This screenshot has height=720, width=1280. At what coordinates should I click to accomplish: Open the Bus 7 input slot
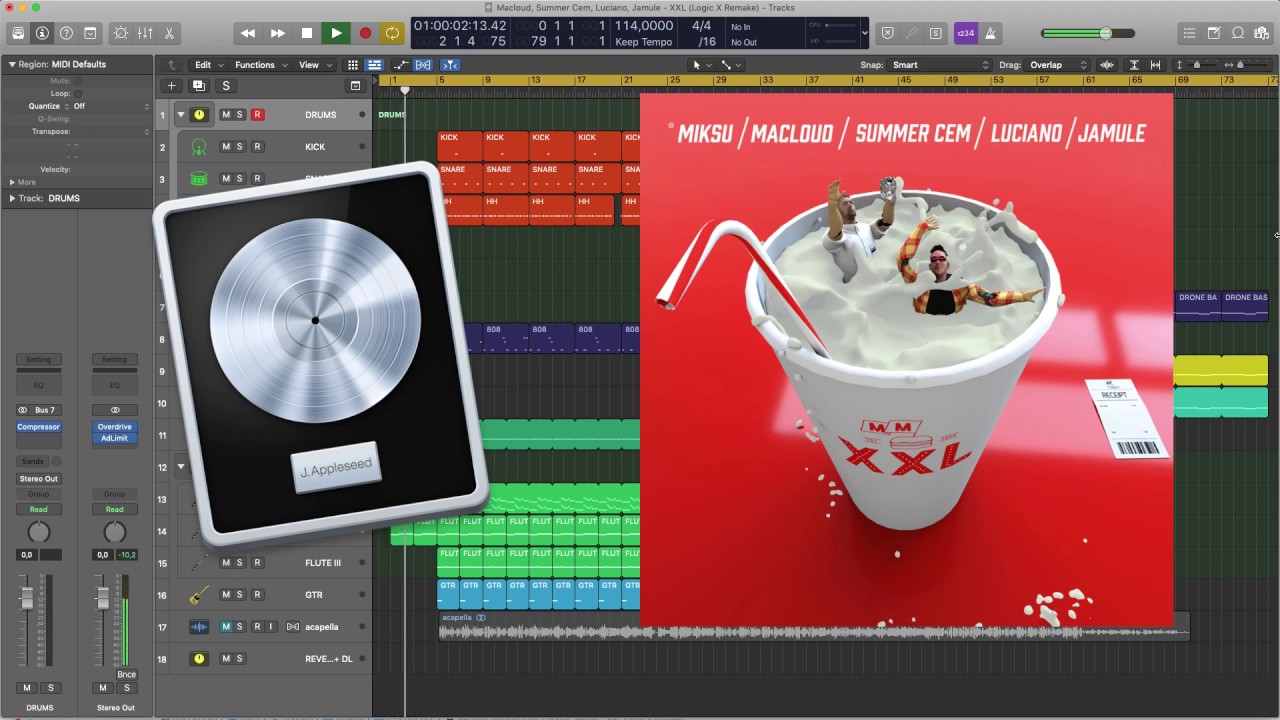(45, 410)
